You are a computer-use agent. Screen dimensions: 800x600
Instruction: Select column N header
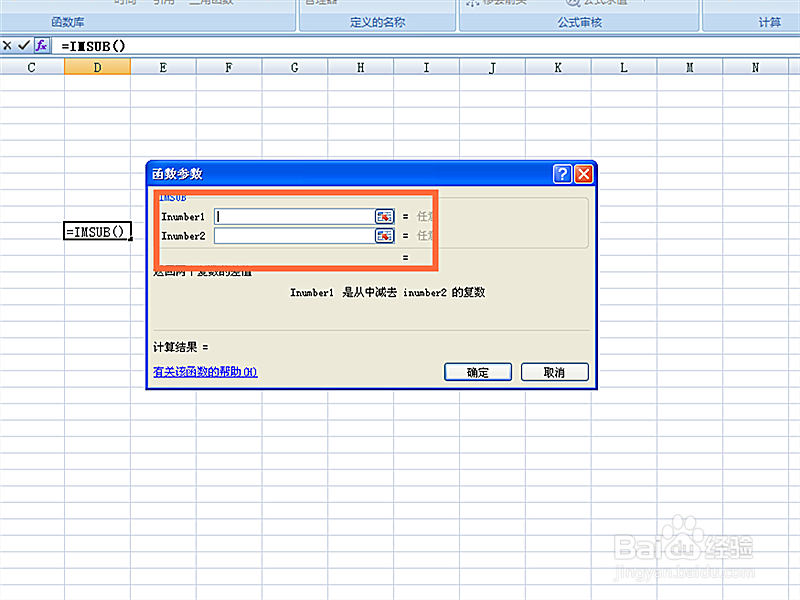point(756,67)
